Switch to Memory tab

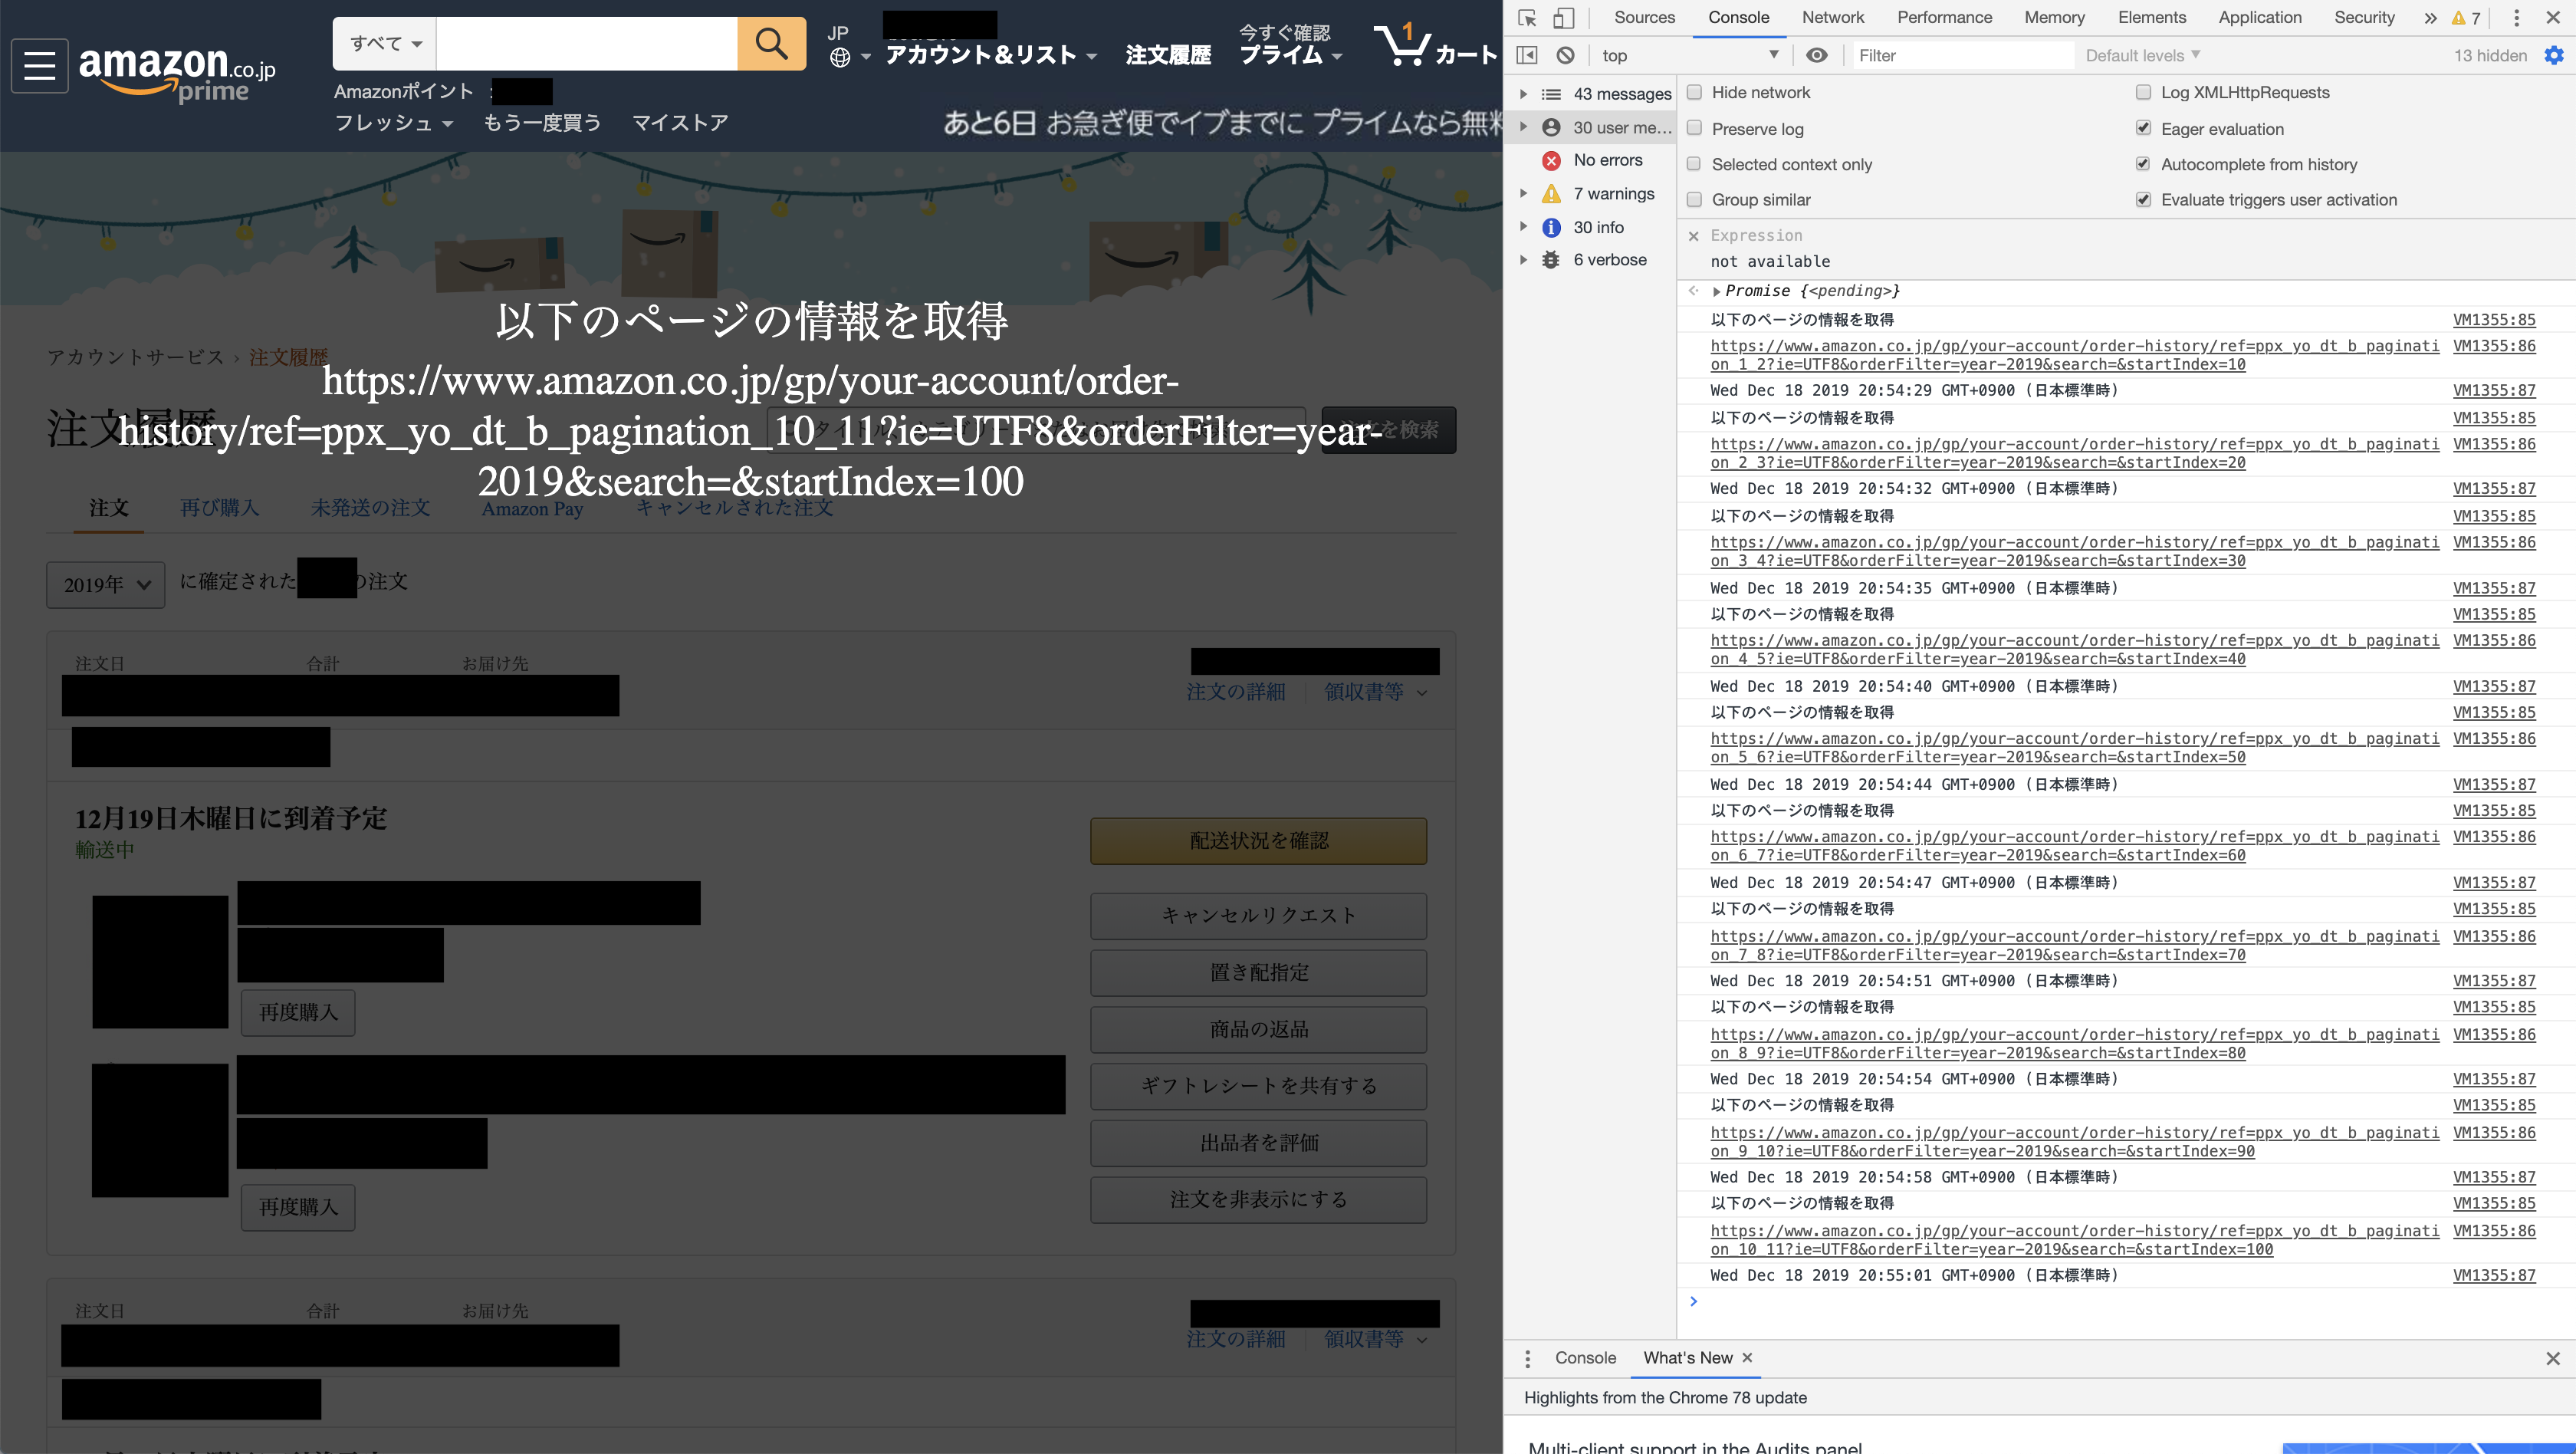pos(2054,18)
